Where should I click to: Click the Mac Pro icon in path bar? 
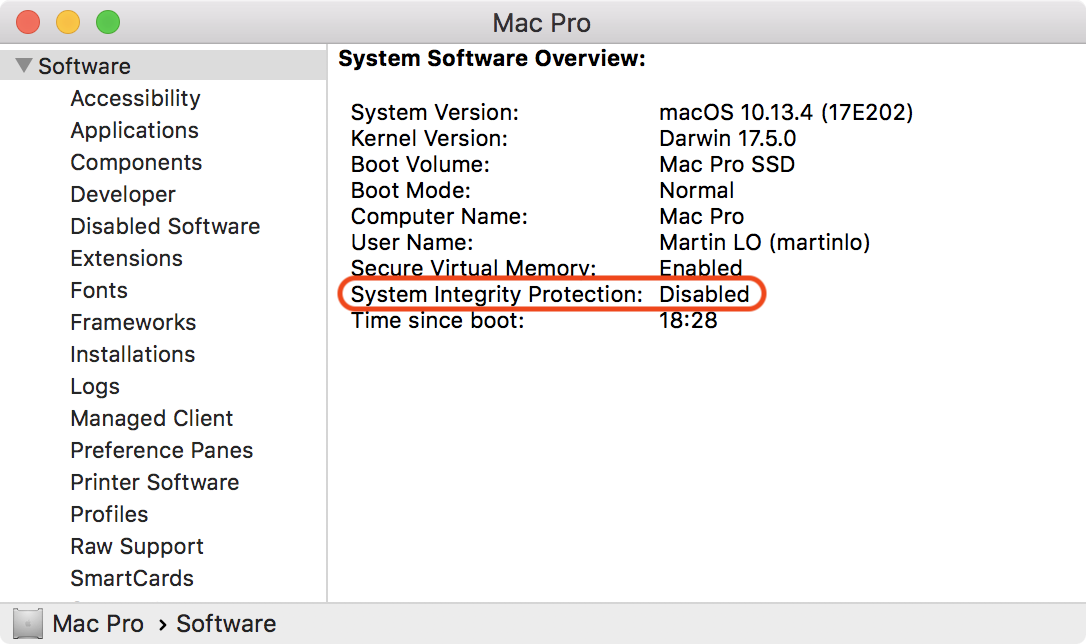[28, 624]
